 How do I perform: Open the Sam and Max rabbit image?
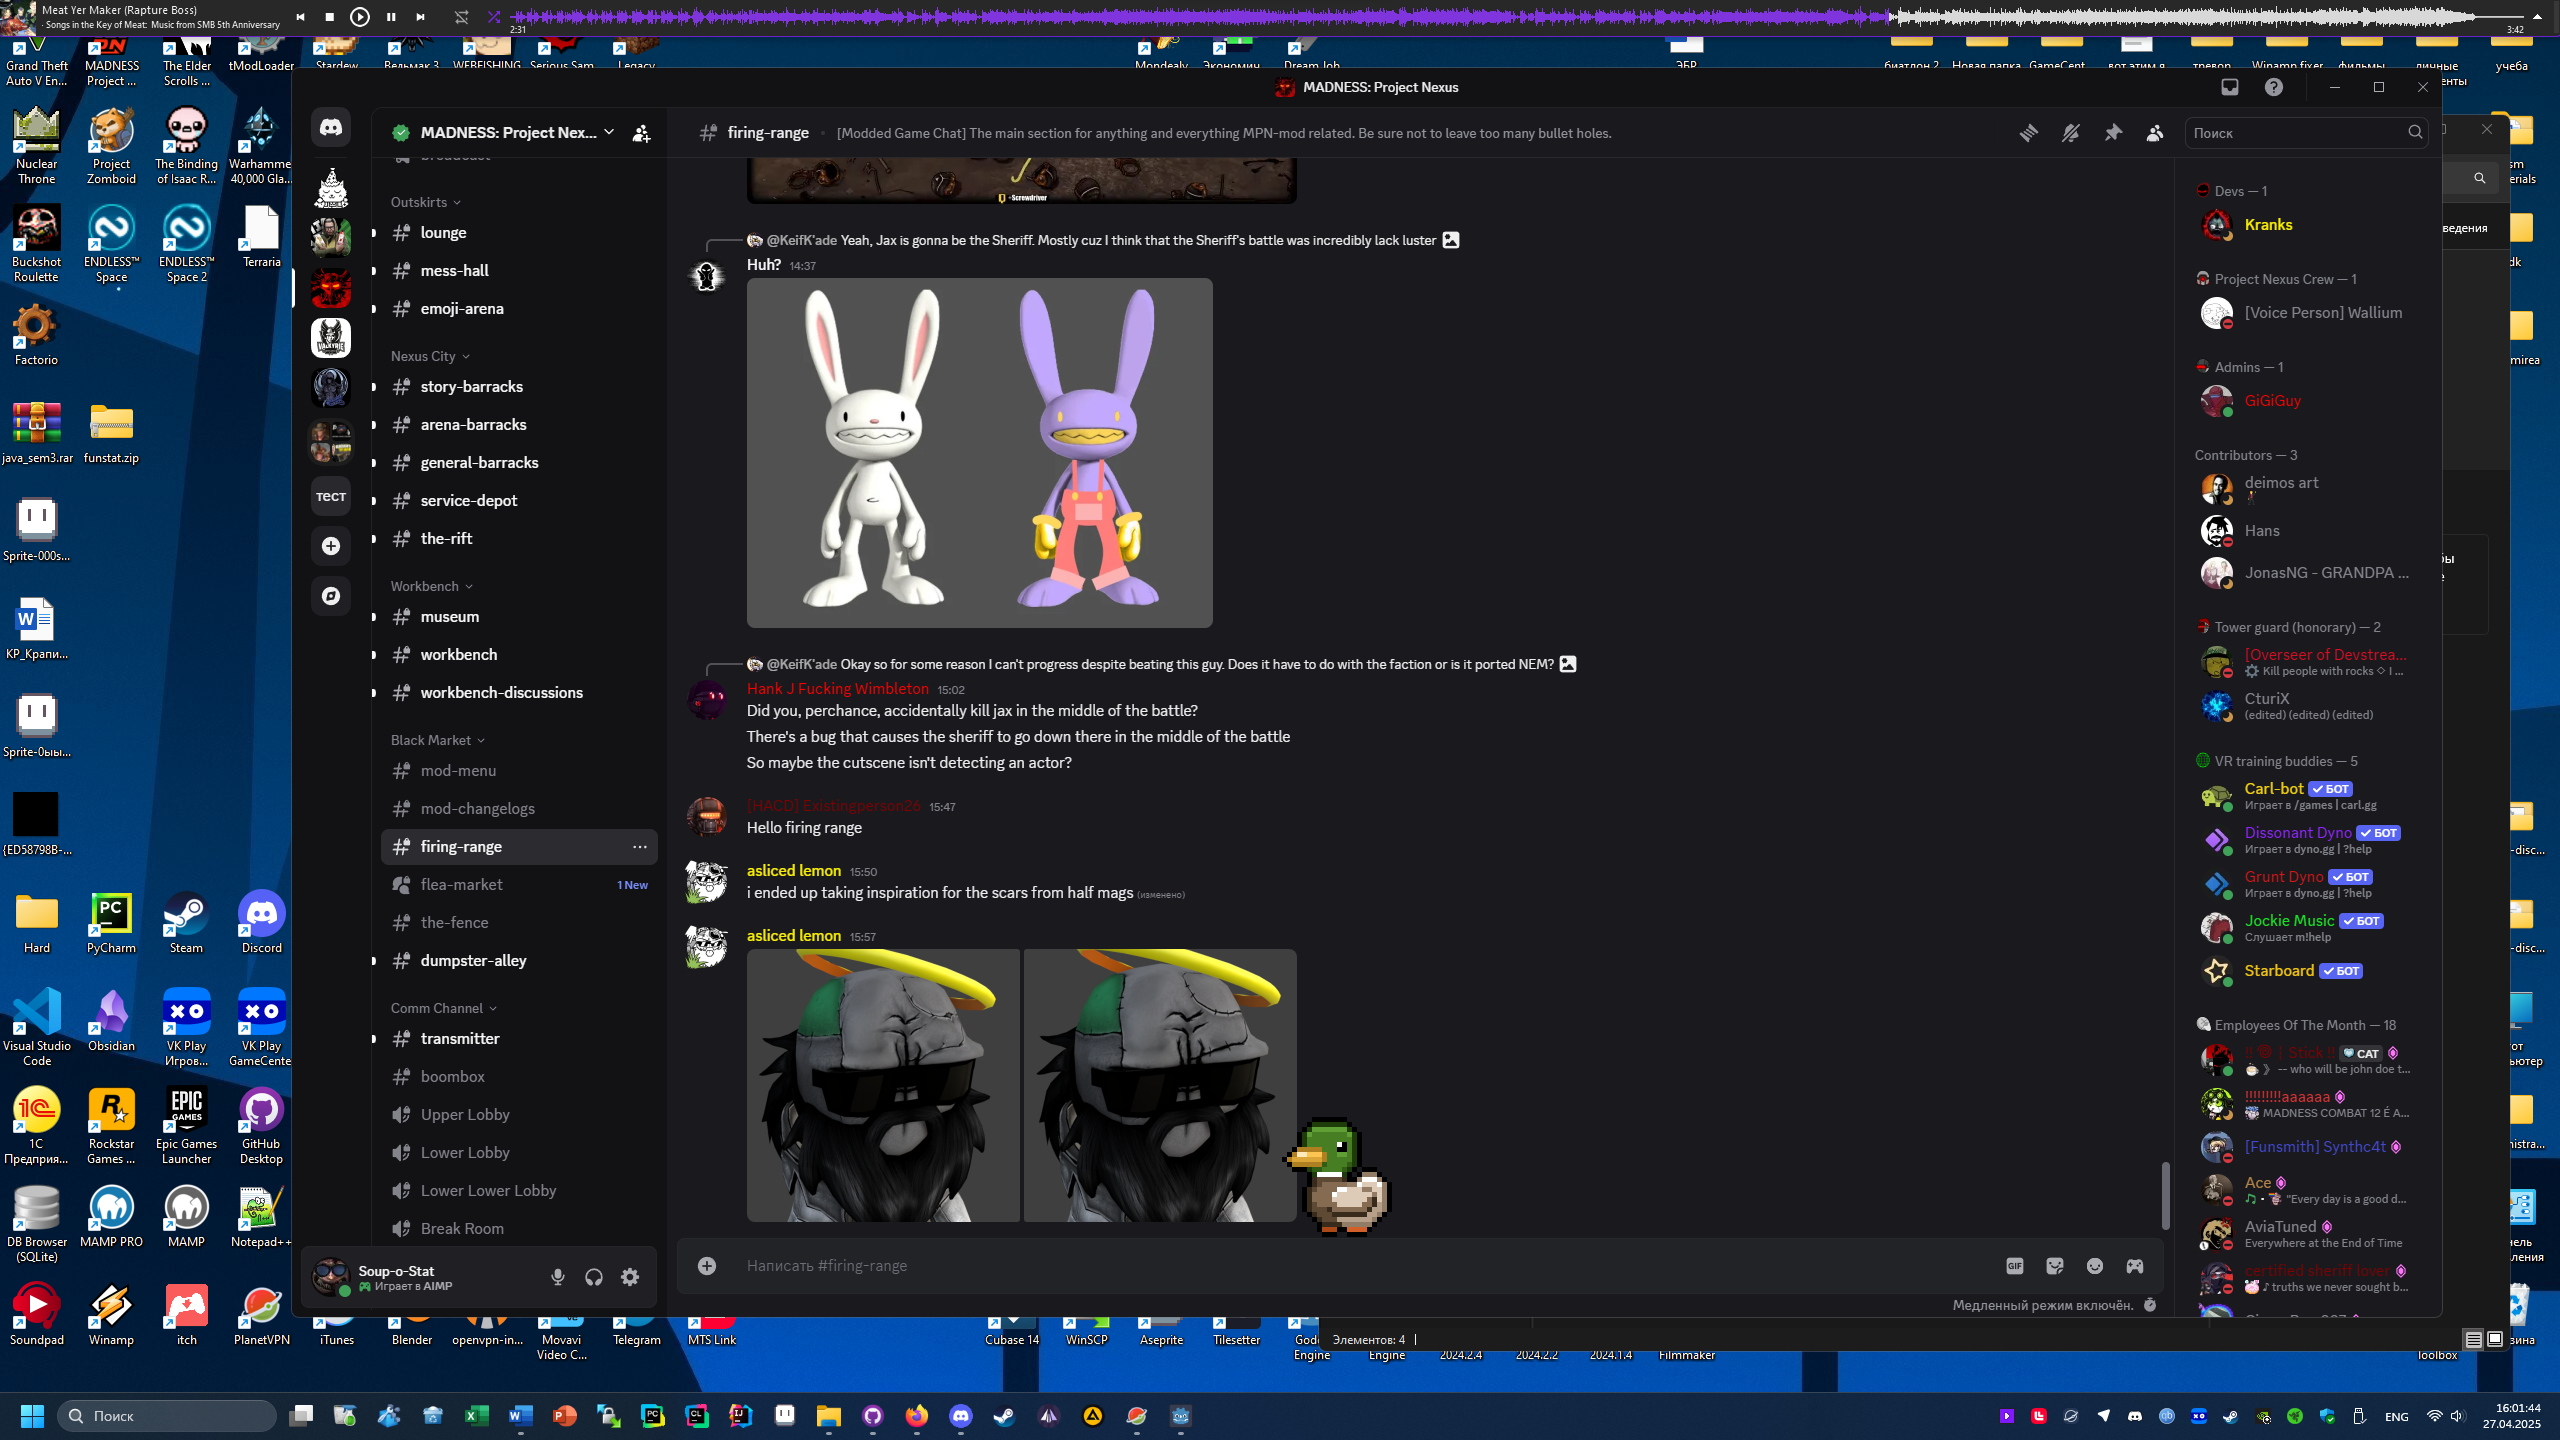980,453
